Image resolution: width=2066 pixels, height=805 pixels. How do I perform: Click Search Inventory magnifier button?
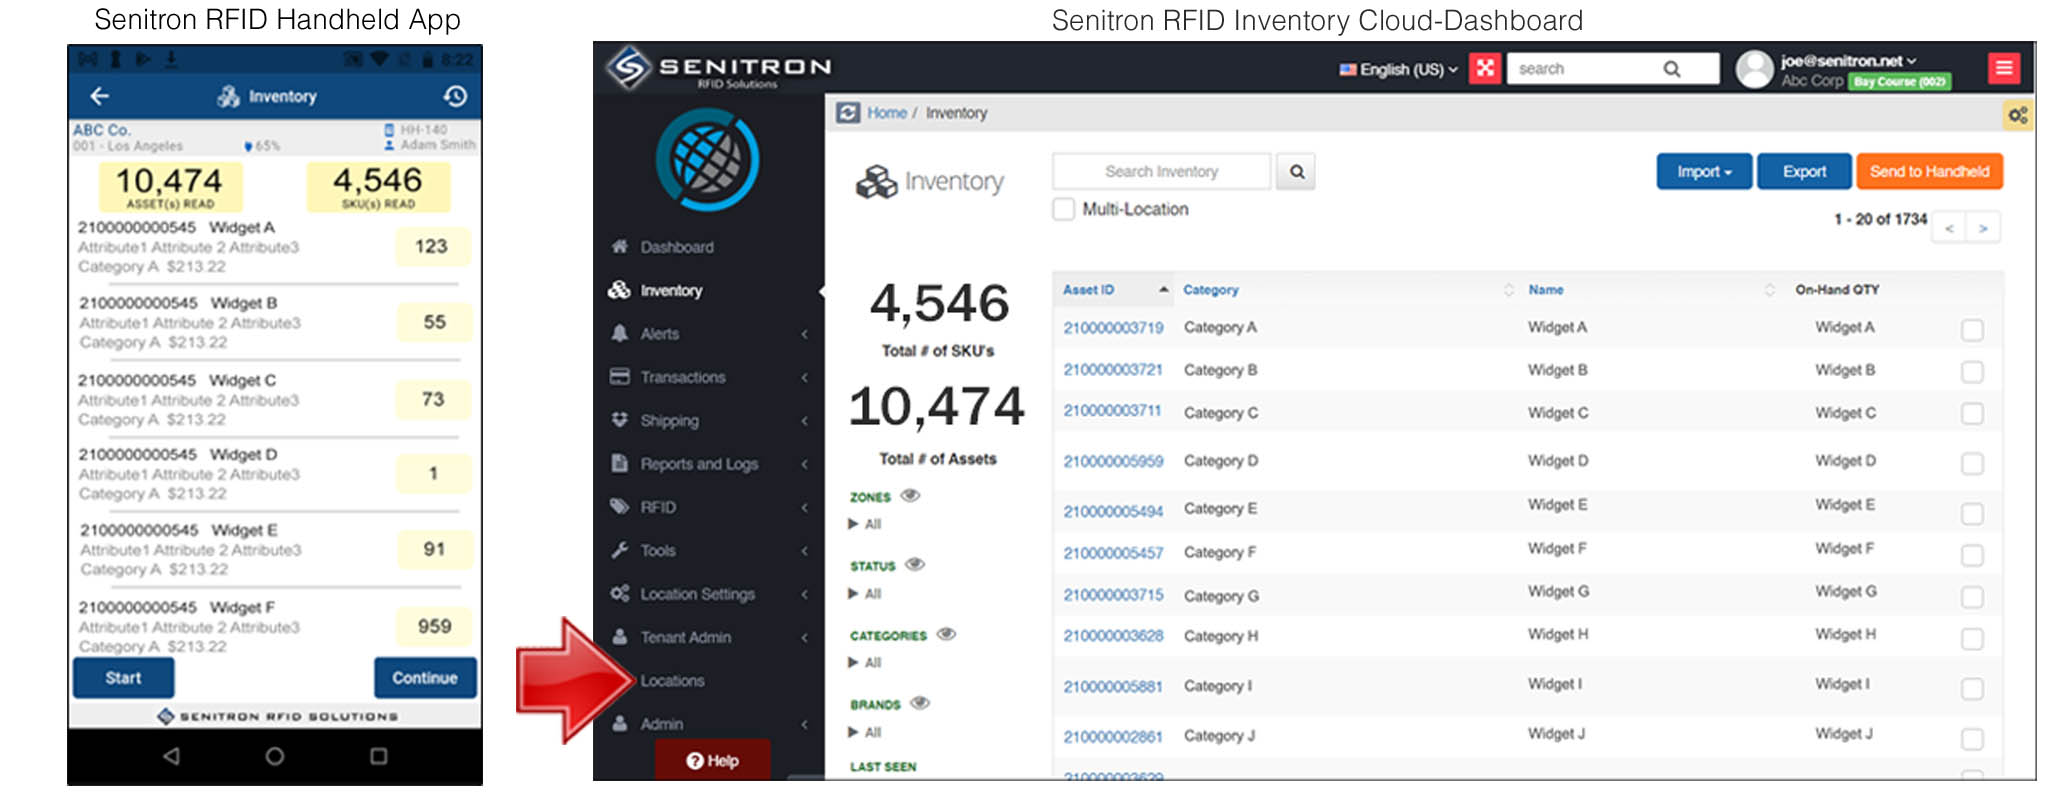coord(1297,172)
